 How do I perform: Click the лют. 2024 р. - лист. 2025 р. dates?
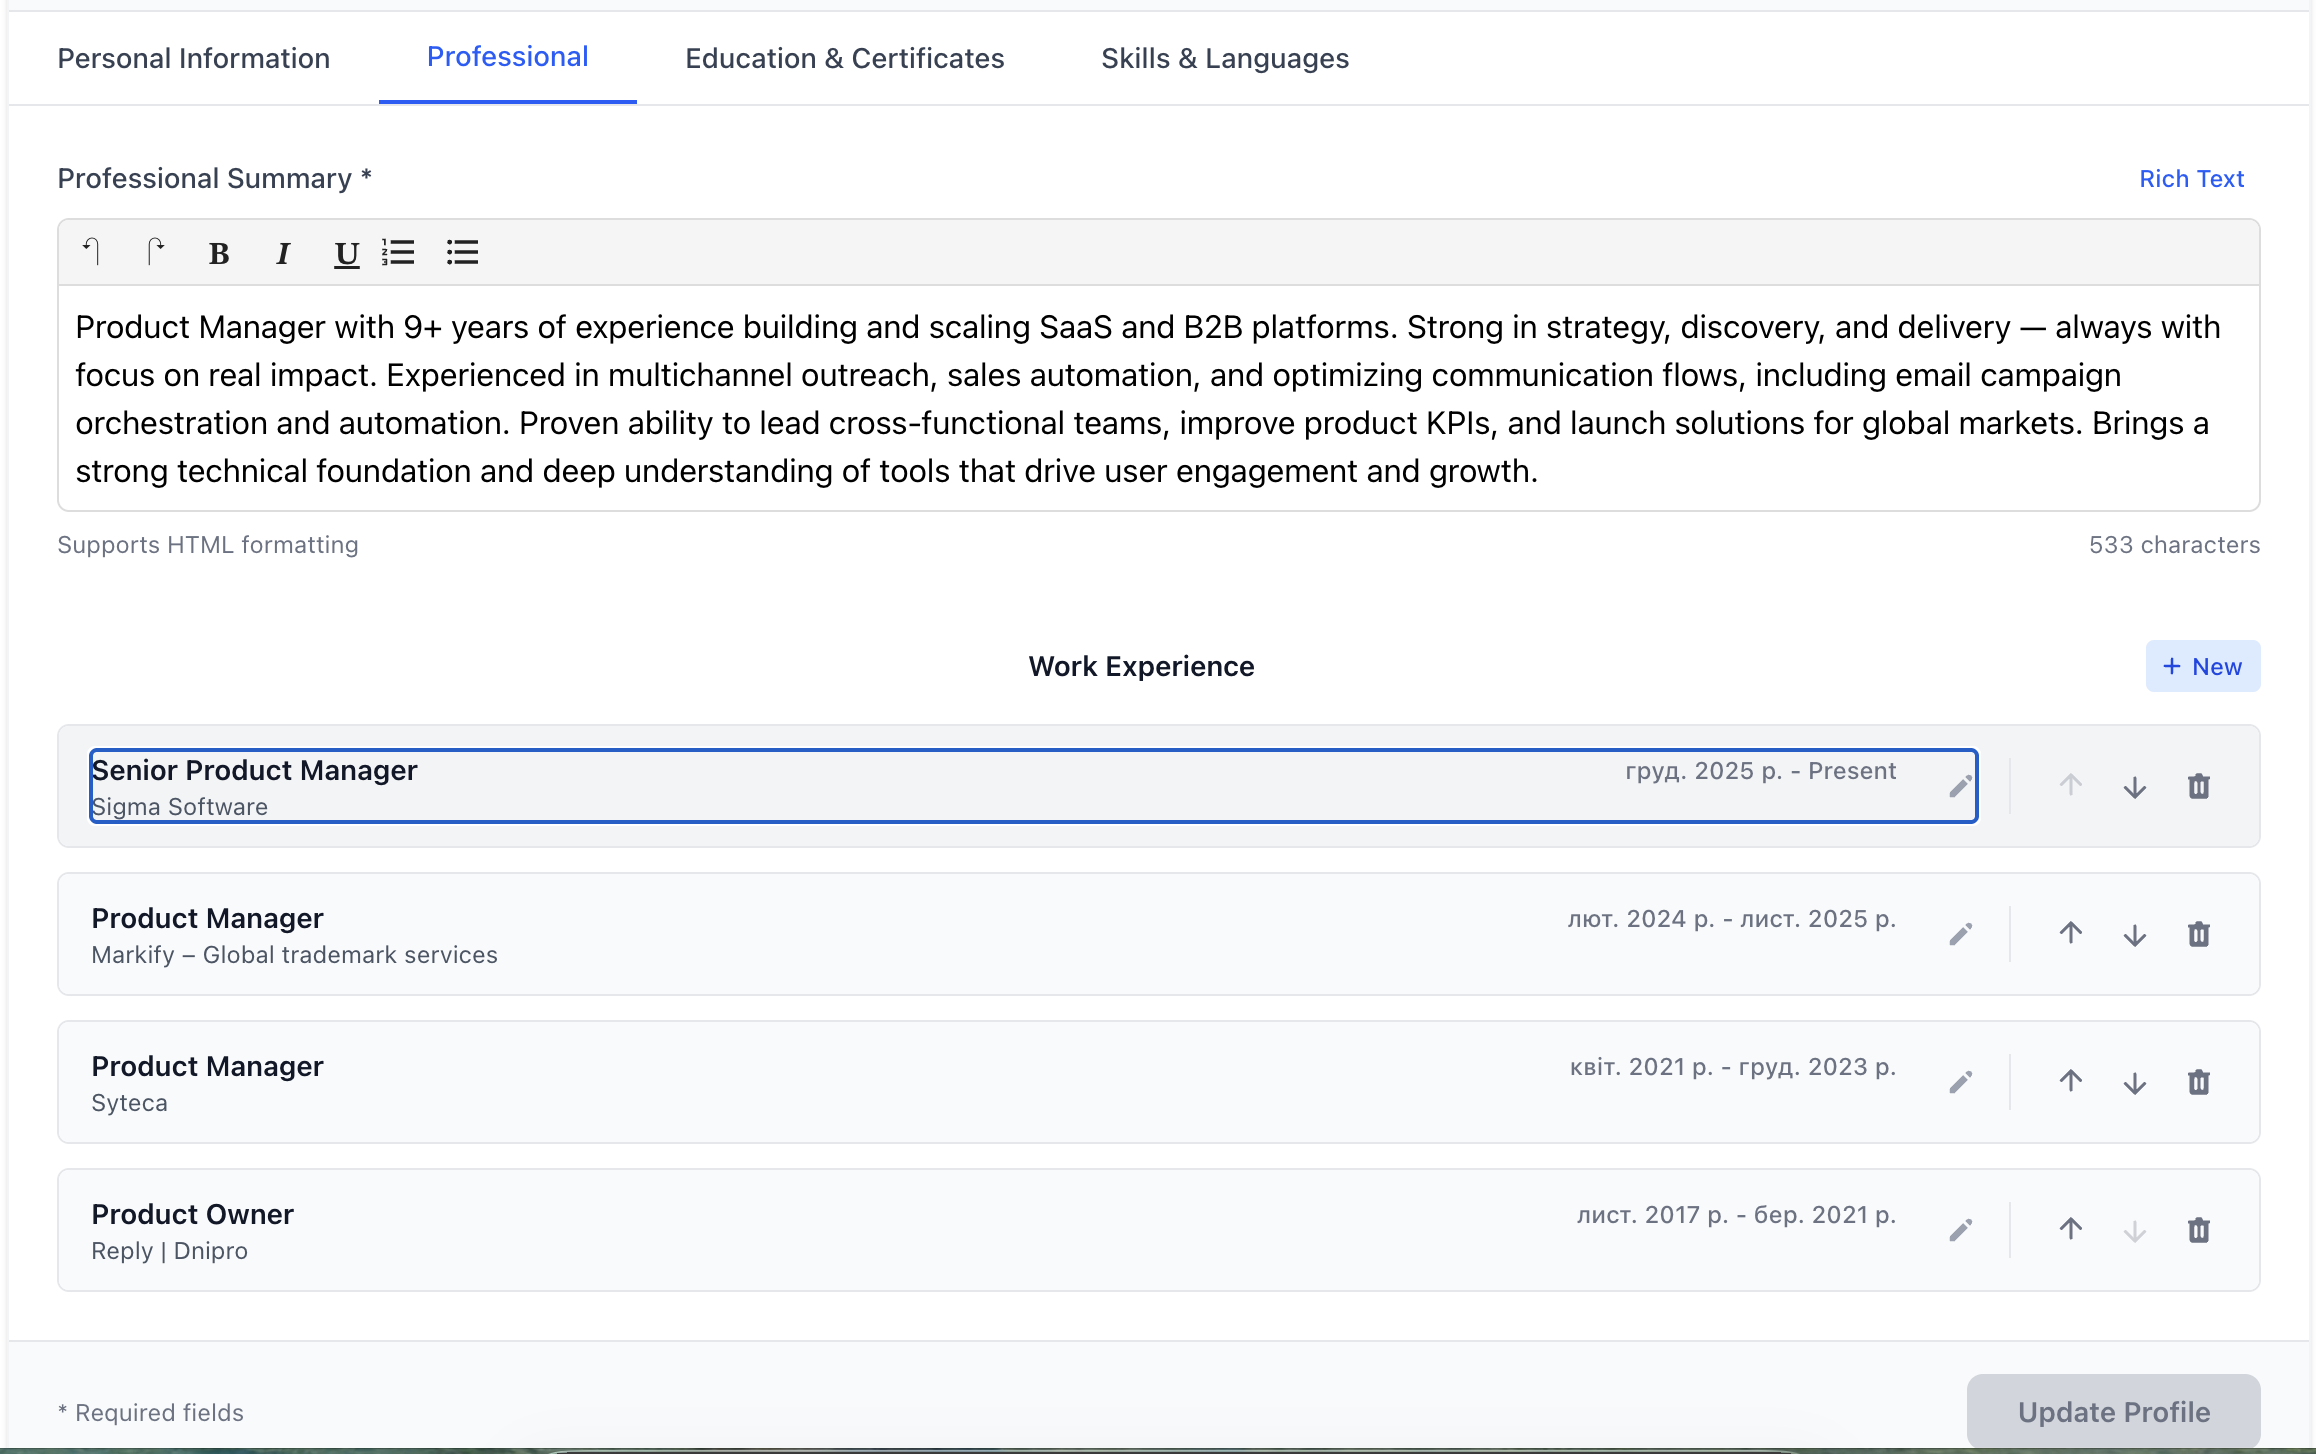point(1732,919)
